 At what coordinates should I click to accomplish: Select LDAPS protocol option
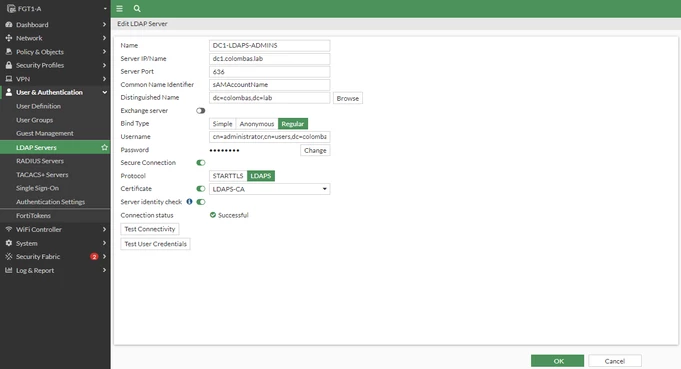click(261, 176)
